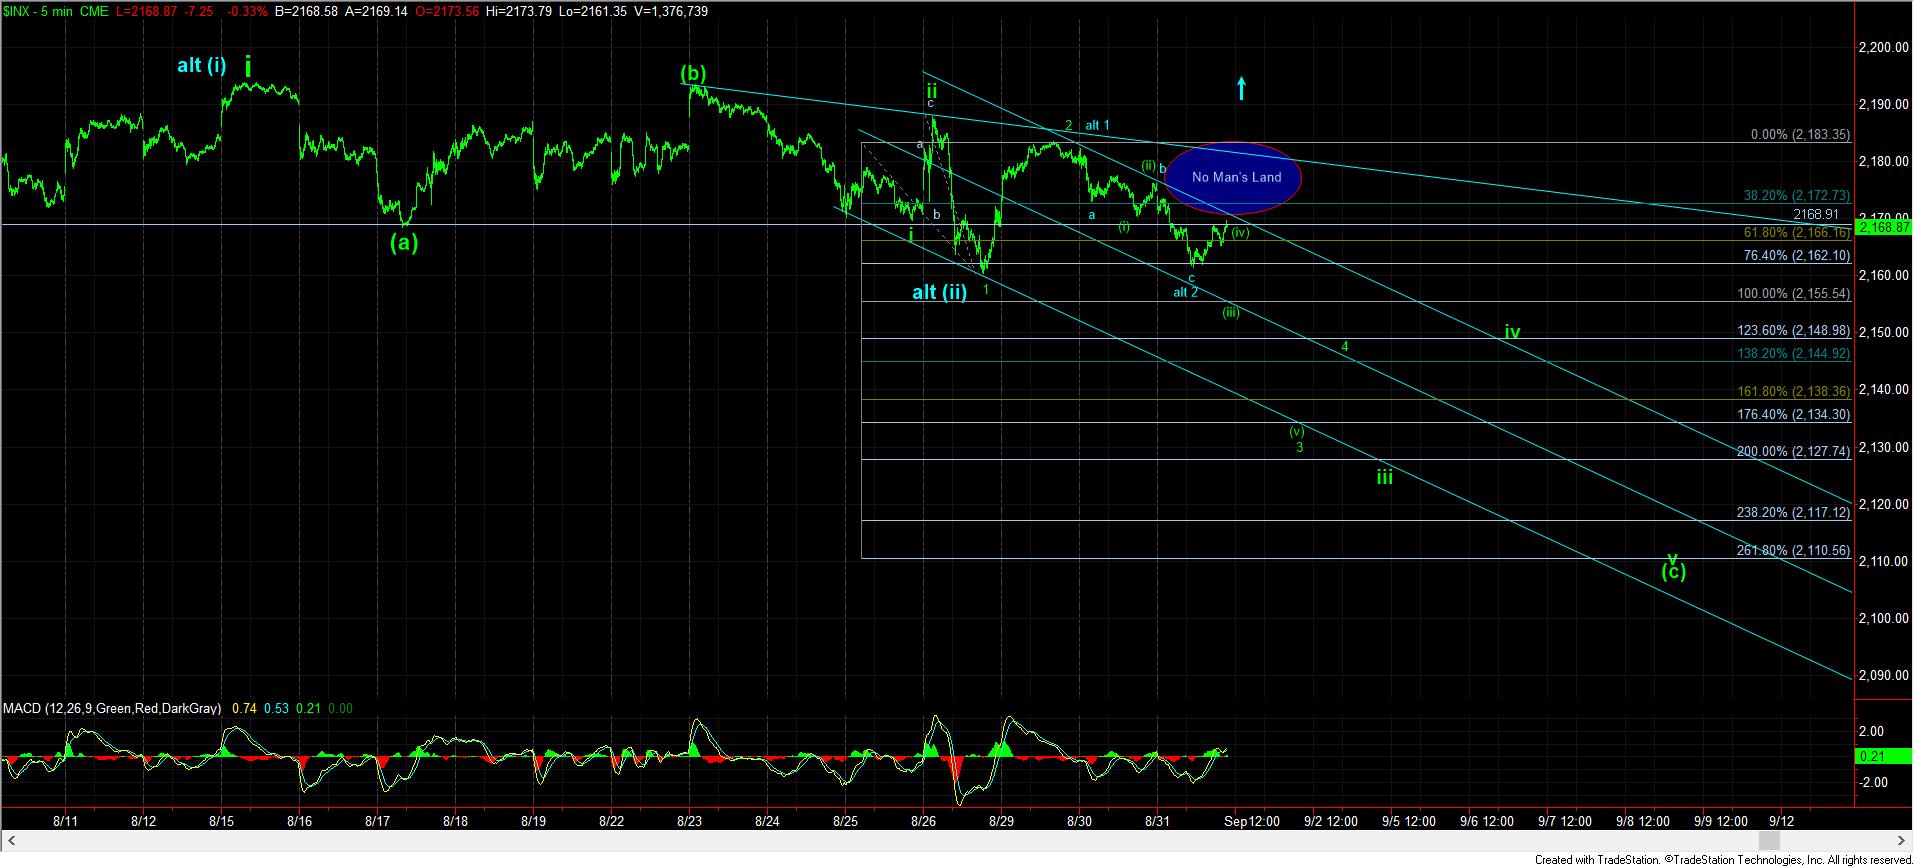1914x866 pixels.
Task: Click the alt 1 label
Action: (1097, 126)
